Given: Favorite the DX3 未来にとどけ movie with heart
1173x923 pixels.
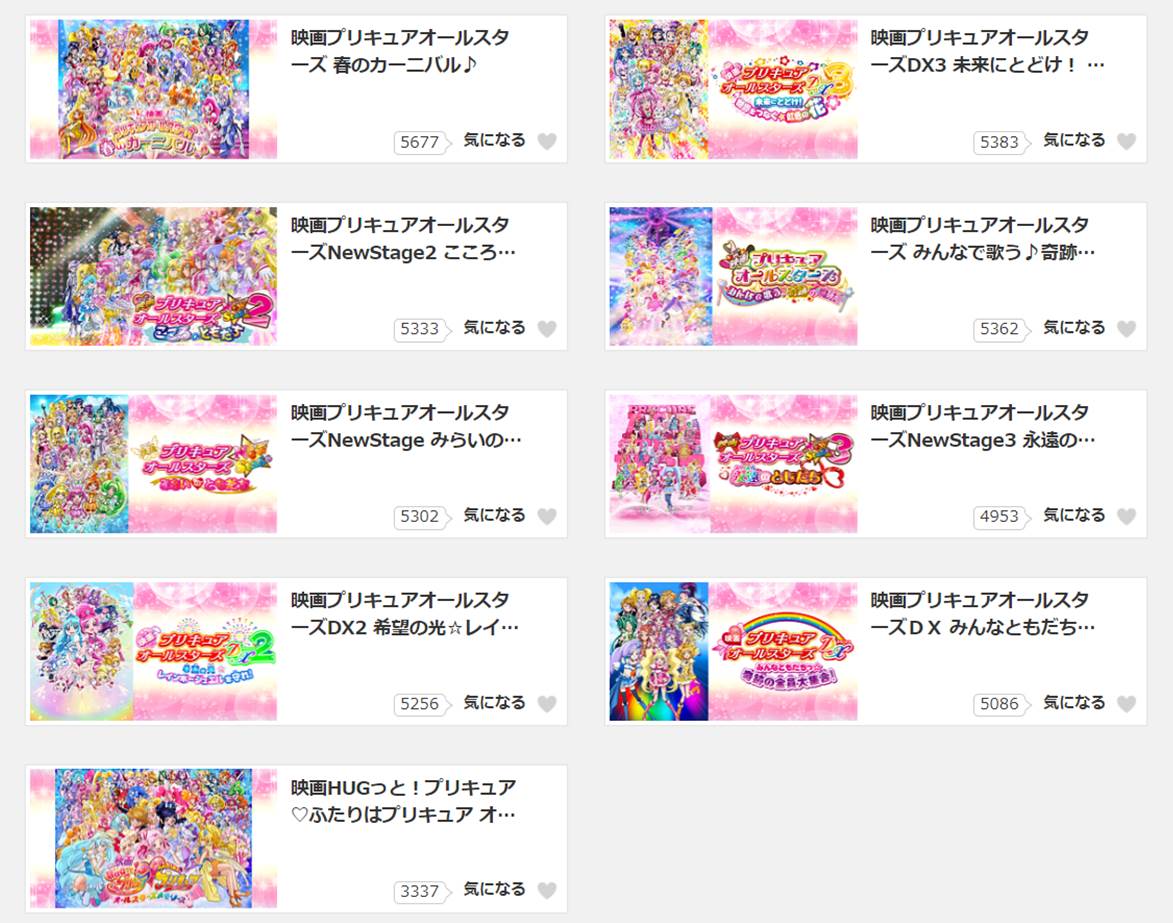Looking at the screenshot, I should tap(1127, 141).
